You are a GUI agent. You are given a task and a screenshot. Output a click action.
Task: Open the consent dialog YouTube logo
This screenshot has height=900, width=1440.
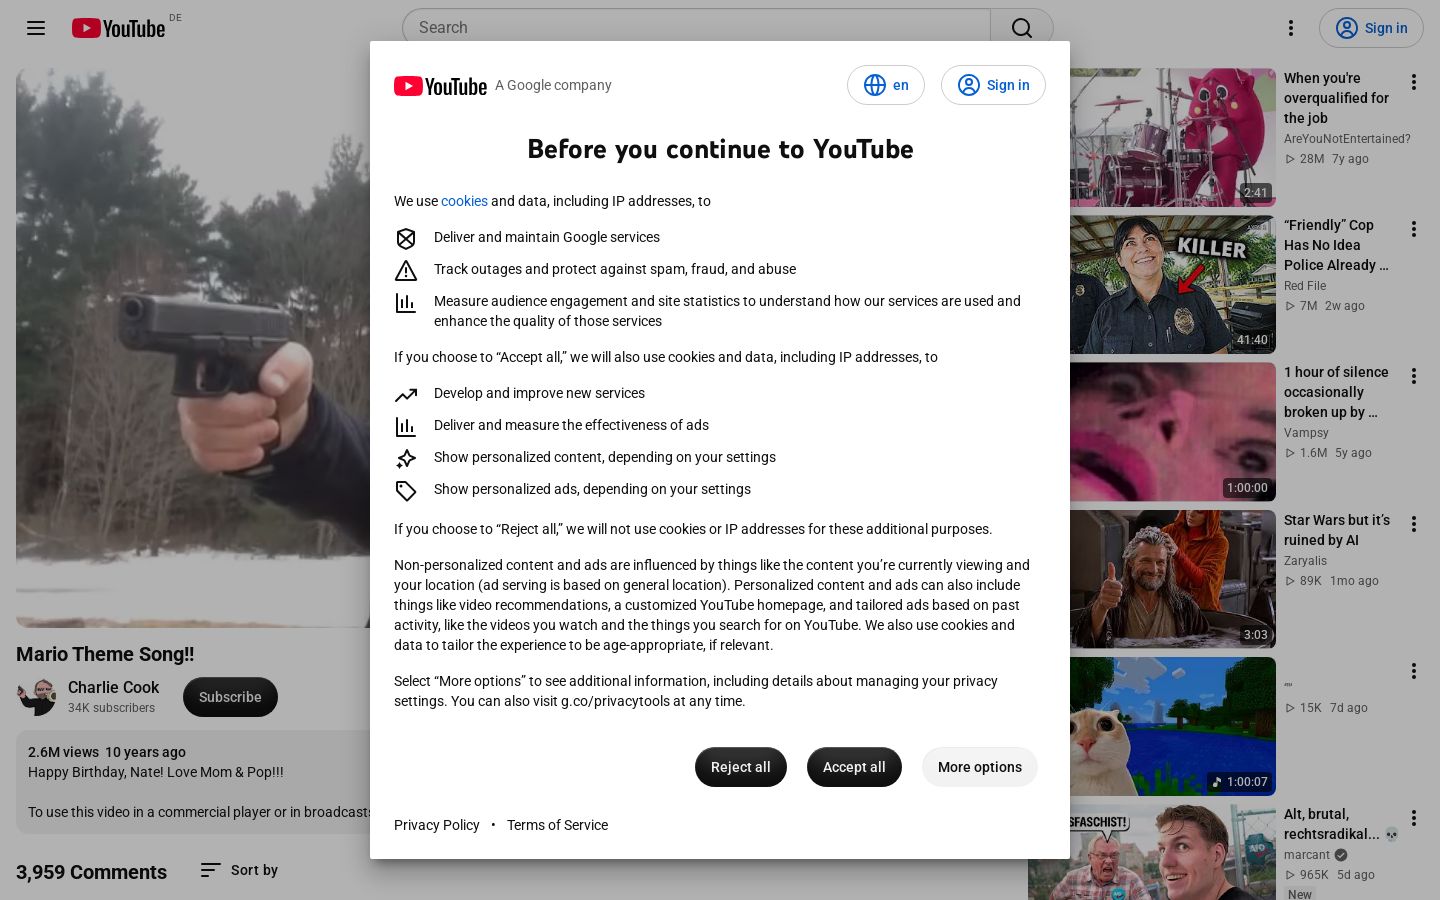click(x=440, y=86)
